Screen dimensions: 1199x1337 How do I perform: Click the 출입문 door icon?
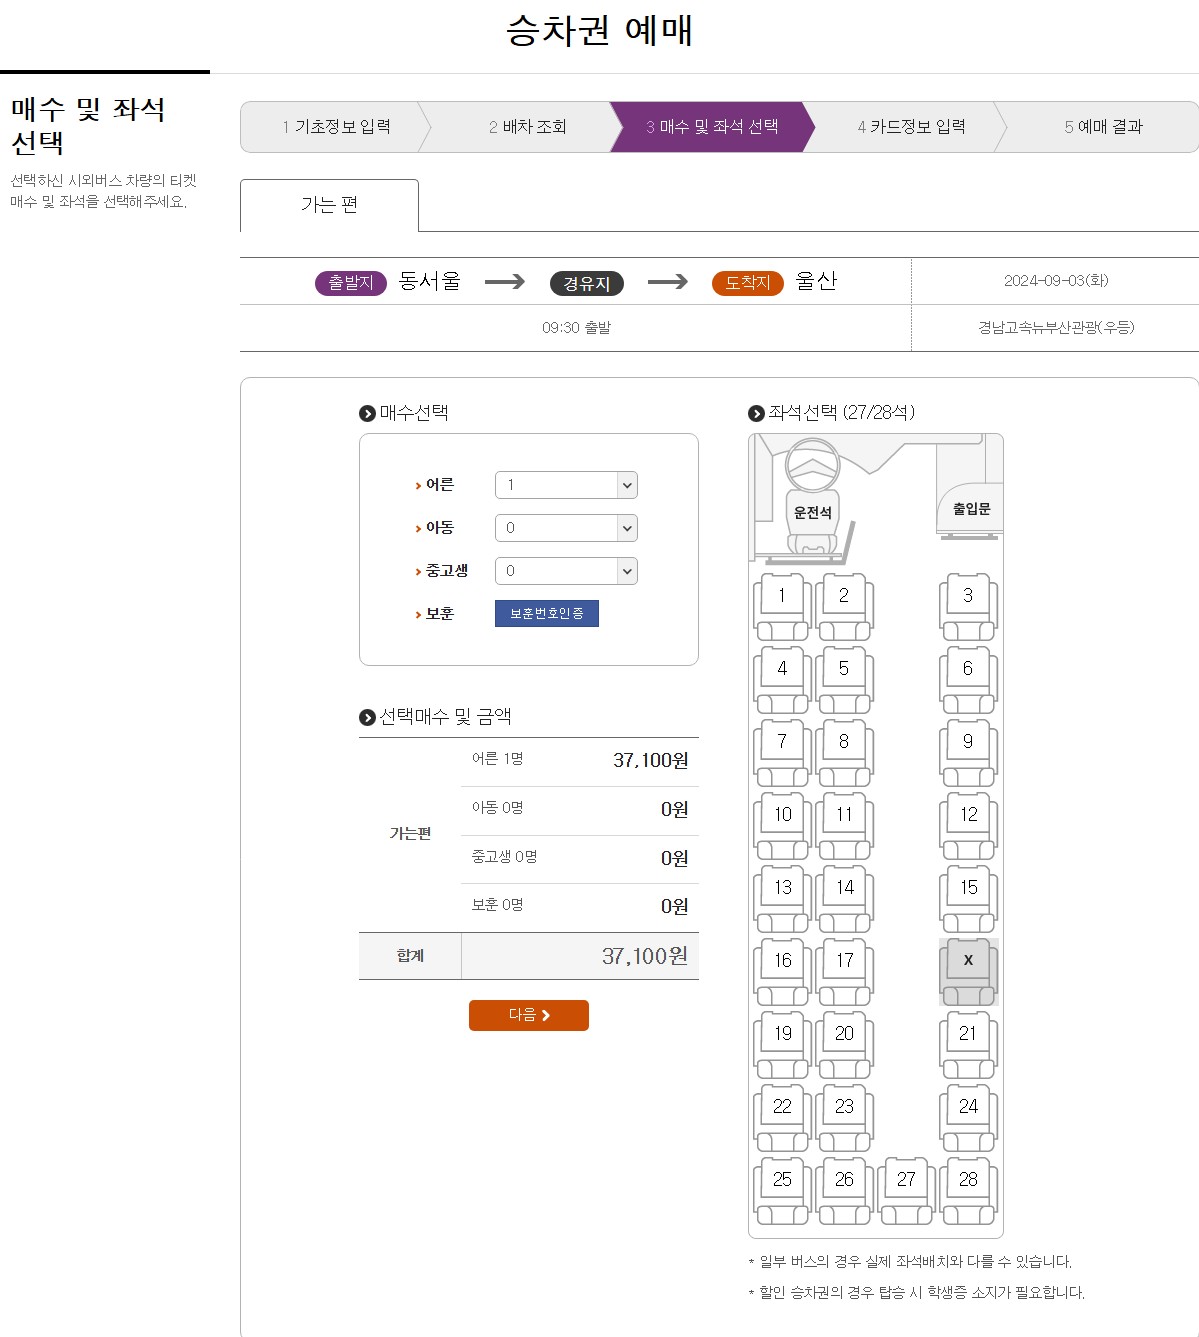[966, 508]
